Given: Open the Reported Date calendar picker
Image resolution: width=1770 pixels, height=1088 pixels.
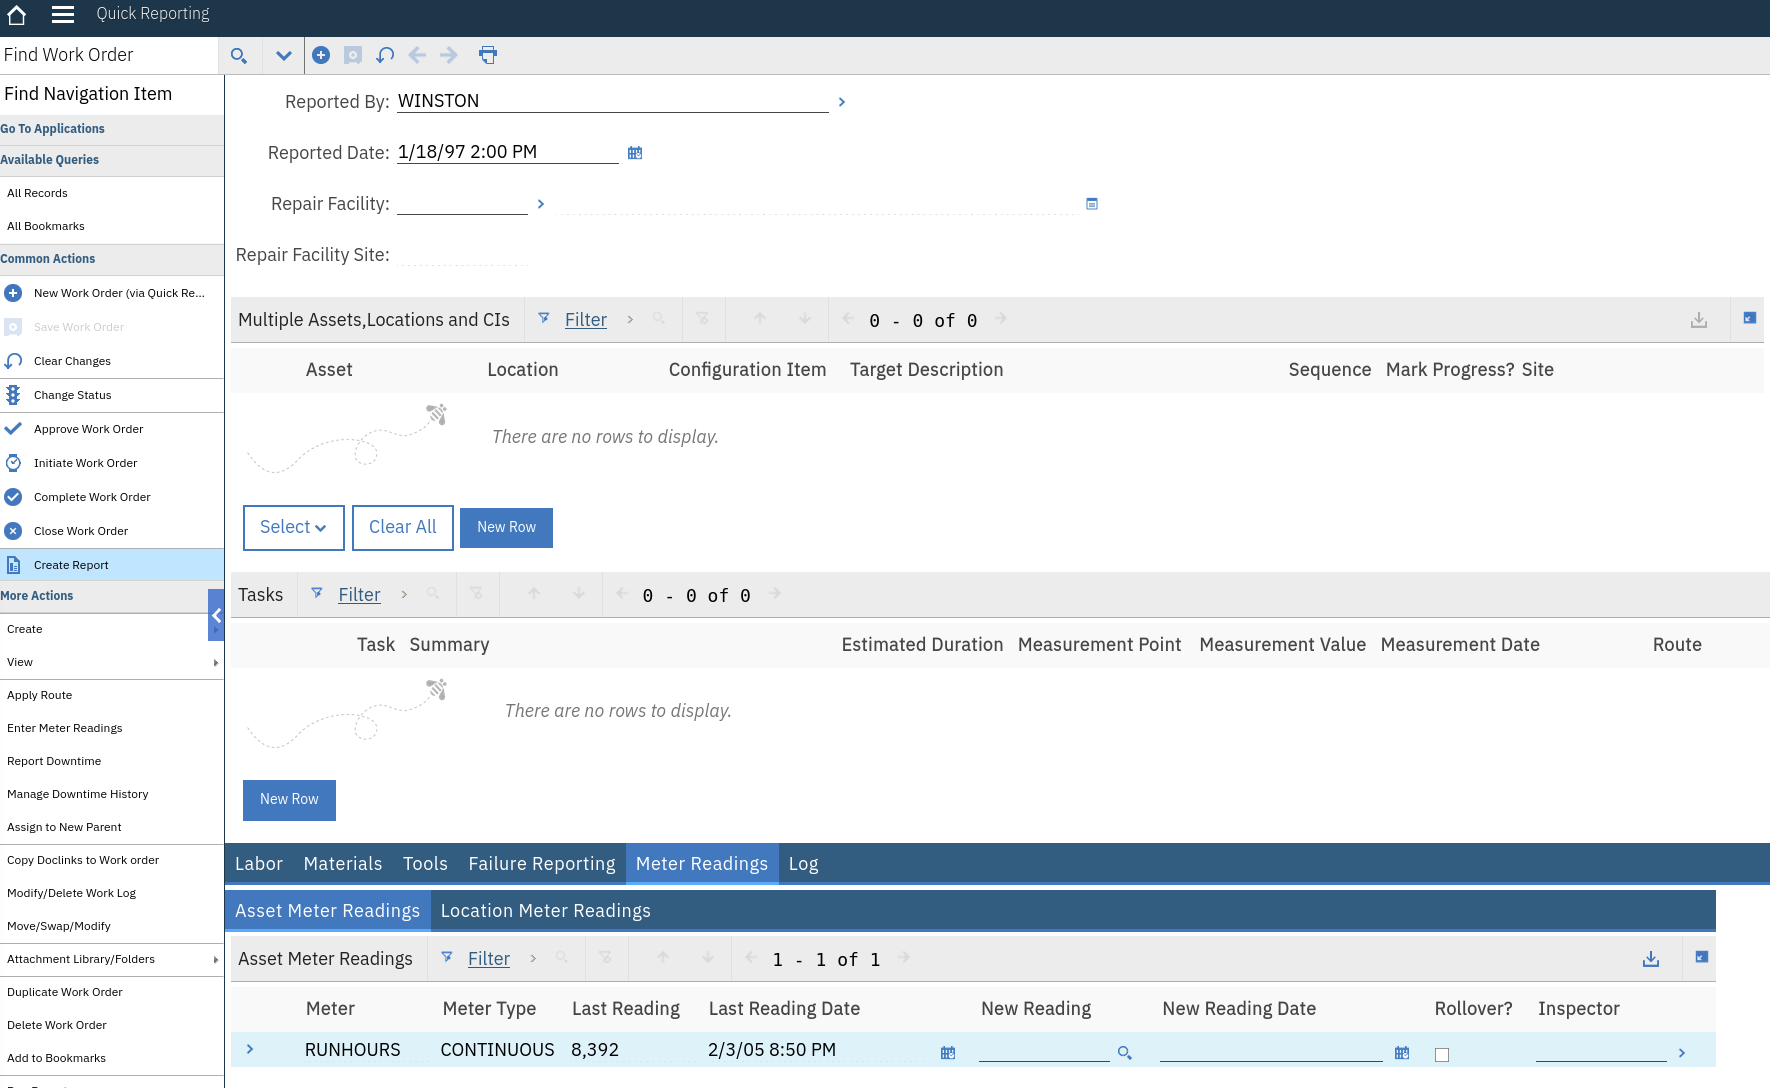Looking at the screenshot, I should tap(635, 153).
